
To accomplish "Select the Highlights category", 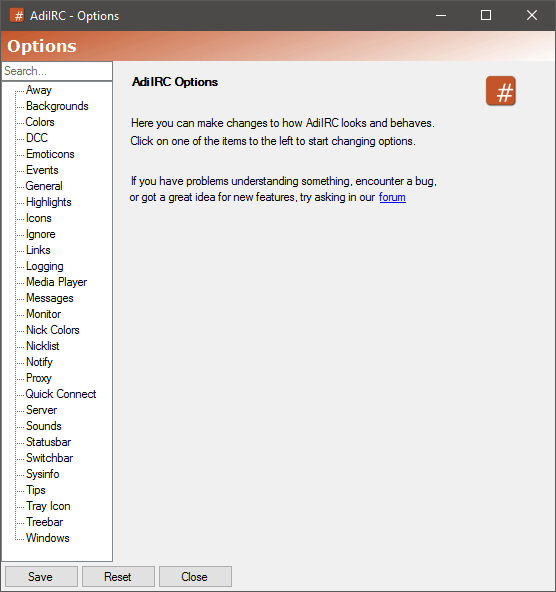I will click(x=49, y=202).
